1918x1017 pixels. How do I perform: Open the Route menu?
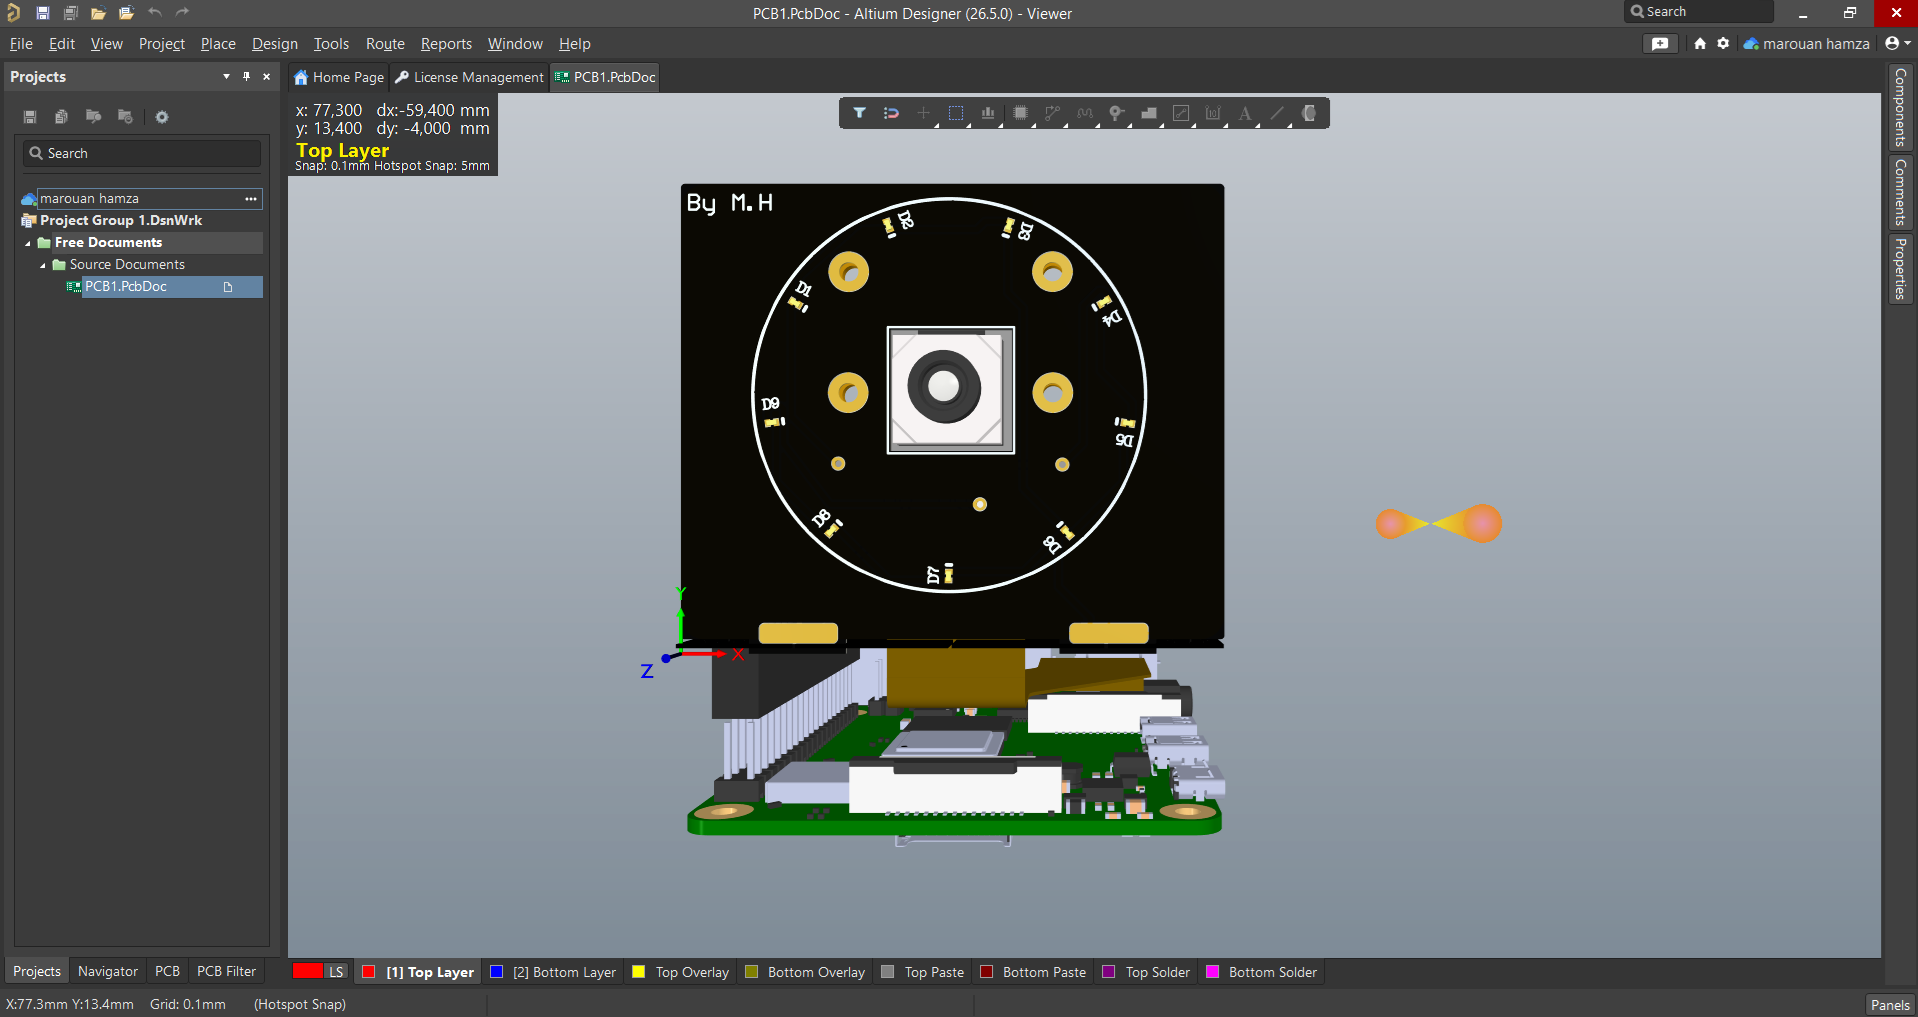(x=384, y=44)
